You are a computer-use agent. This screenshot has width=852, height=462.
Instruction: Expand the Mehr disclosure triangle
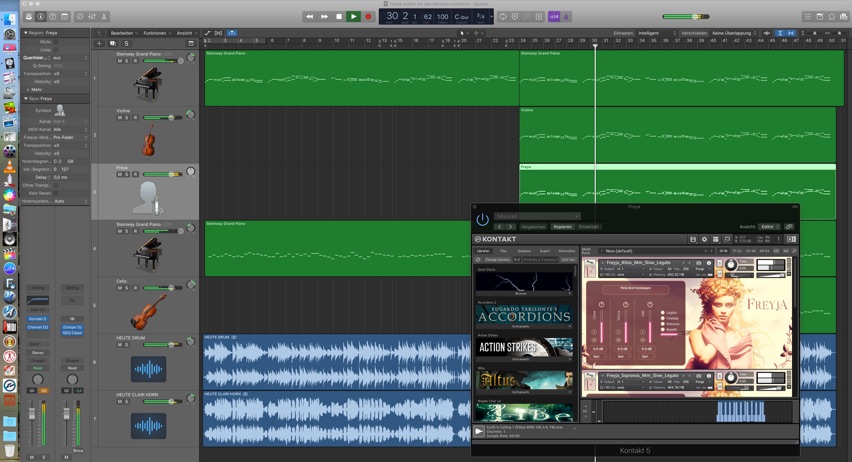click(x=28, y=89)
